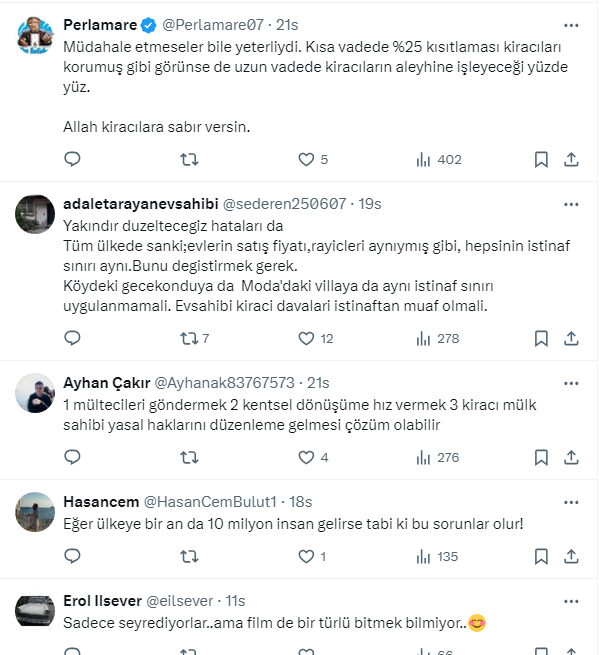Bookmark Perlamare's tweet

pos(540,159)
